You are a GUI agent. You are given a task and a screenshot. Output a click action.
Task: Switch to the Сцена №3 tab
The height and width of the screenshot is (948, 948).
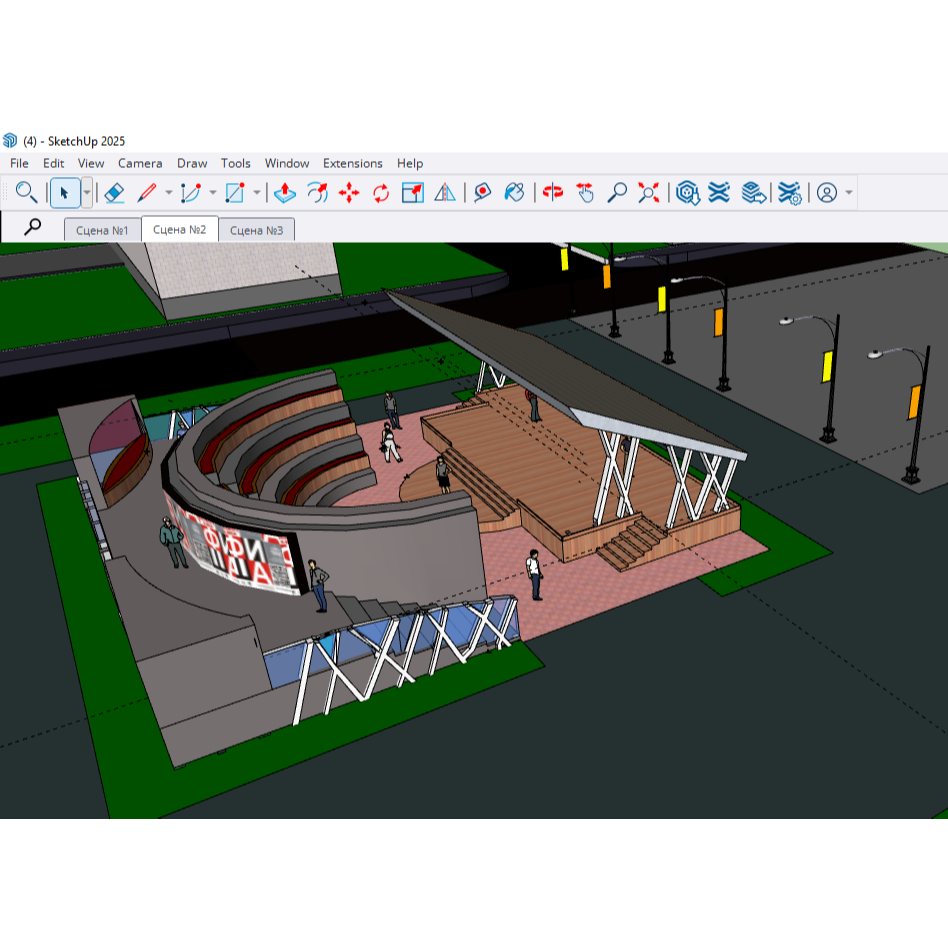tap(256, 230)
